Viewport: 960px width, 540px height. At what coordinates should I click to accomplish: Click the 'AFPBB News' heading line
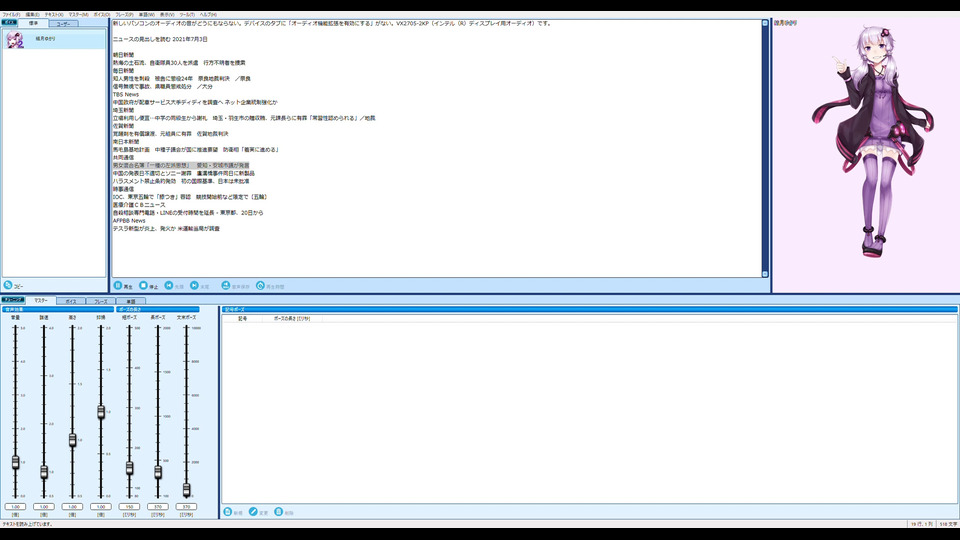coord(129,220)
